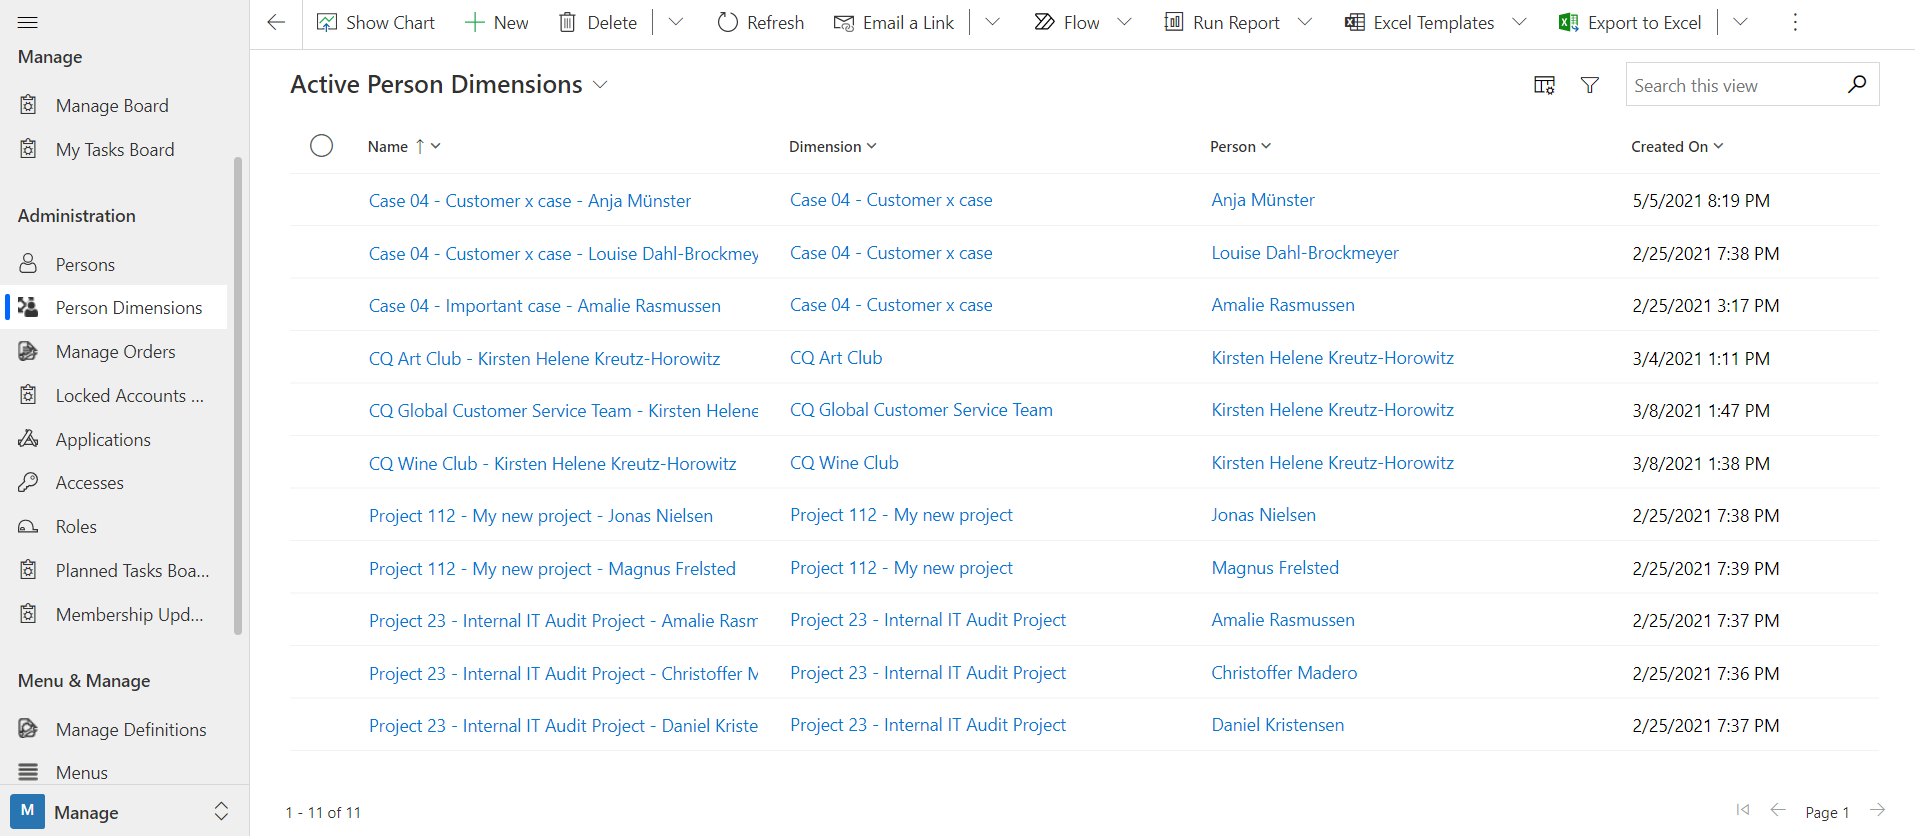Screen dimensions: 1915x836
Task: Open the hamburger site map menu
Action: [x=28, y=22]
